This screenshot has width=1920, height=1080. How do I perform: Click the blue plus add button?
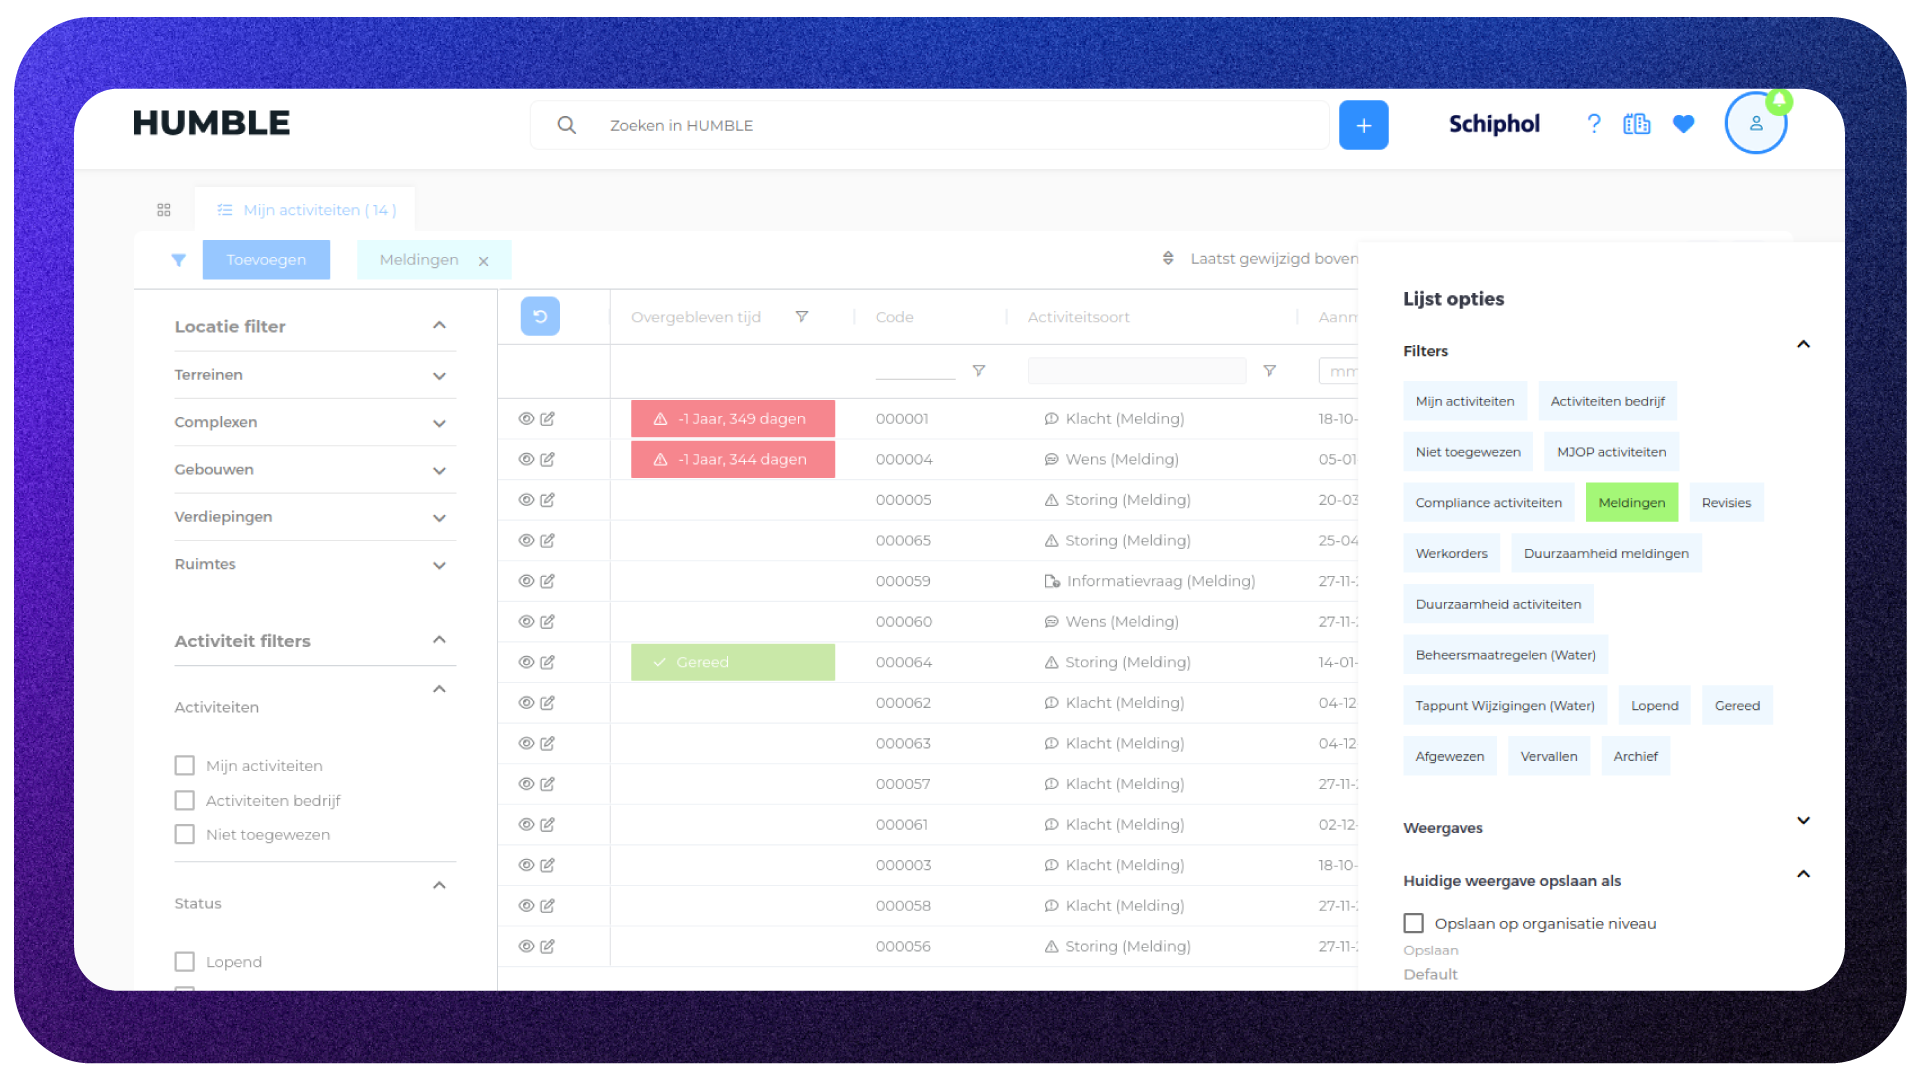pos(1363,125)
